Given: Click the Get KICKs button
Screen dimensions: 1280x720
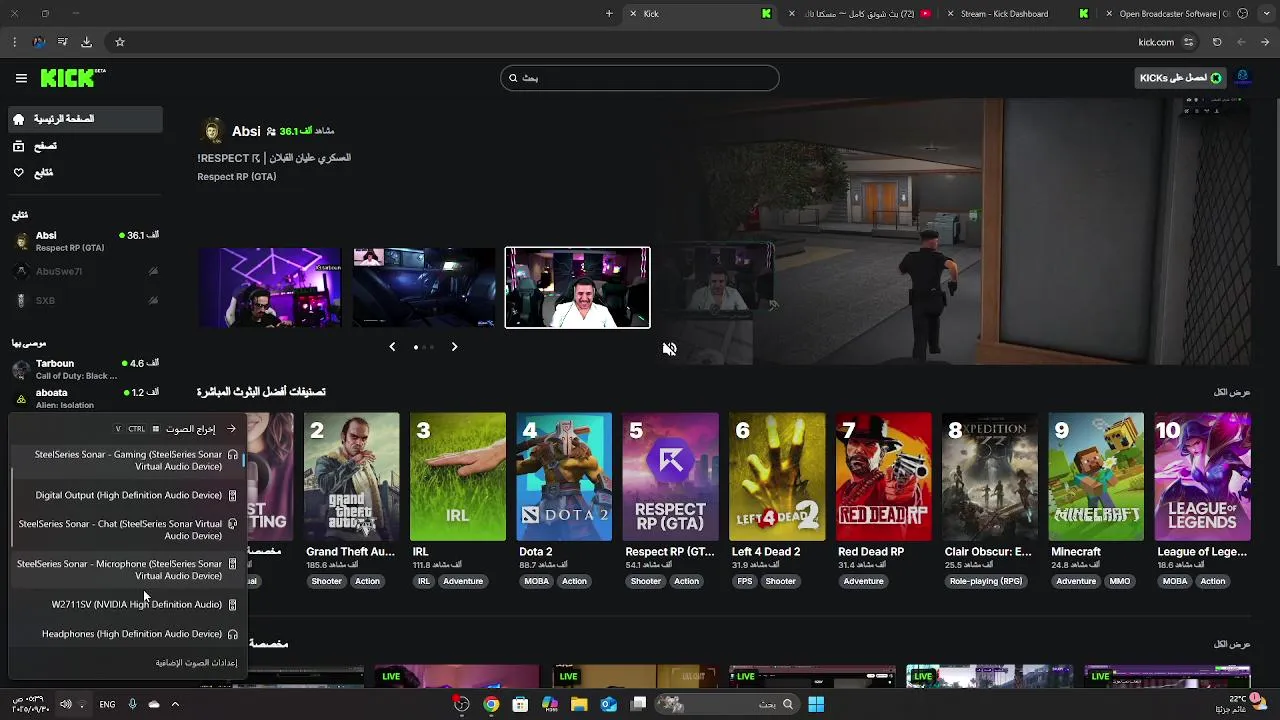Looking at the screenshot, I should point(1180,78).
